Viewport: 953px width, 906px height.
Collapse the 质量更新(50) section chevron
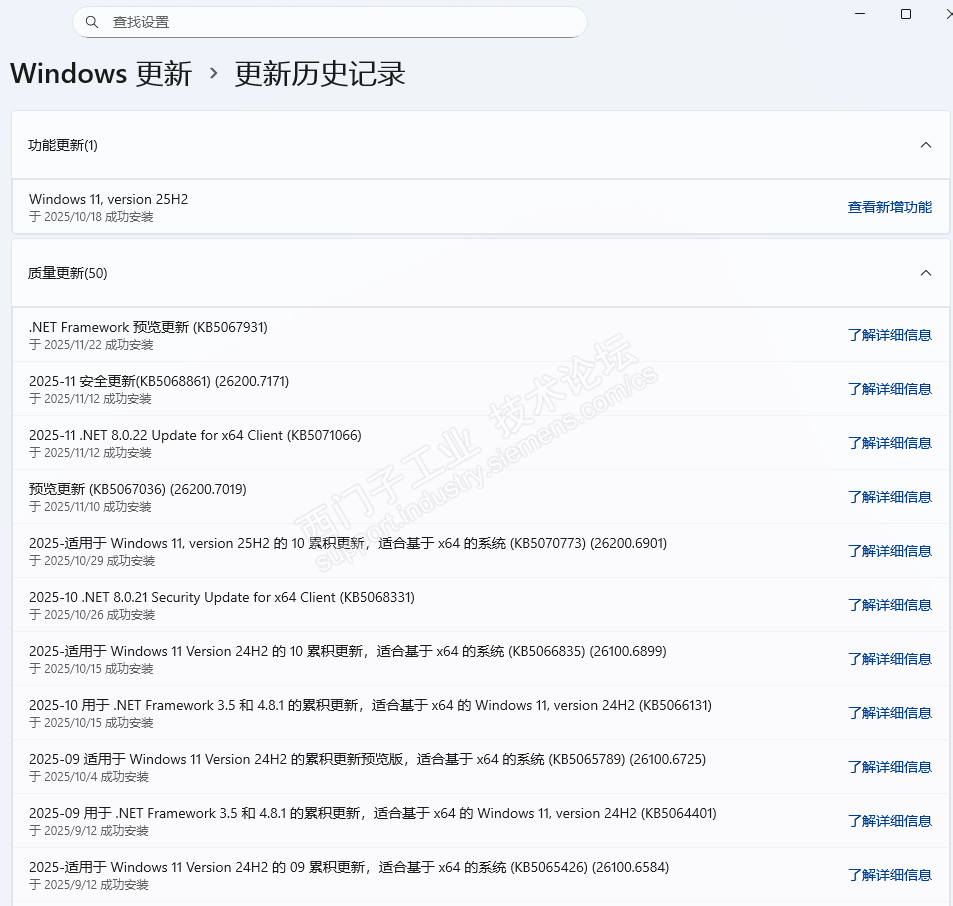(x=926, y=273)
